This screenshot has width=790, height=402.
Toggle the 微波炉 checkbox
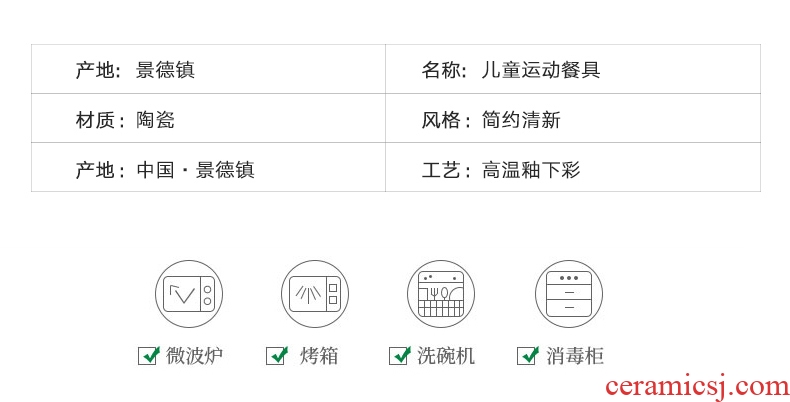(x=148, y=356)
